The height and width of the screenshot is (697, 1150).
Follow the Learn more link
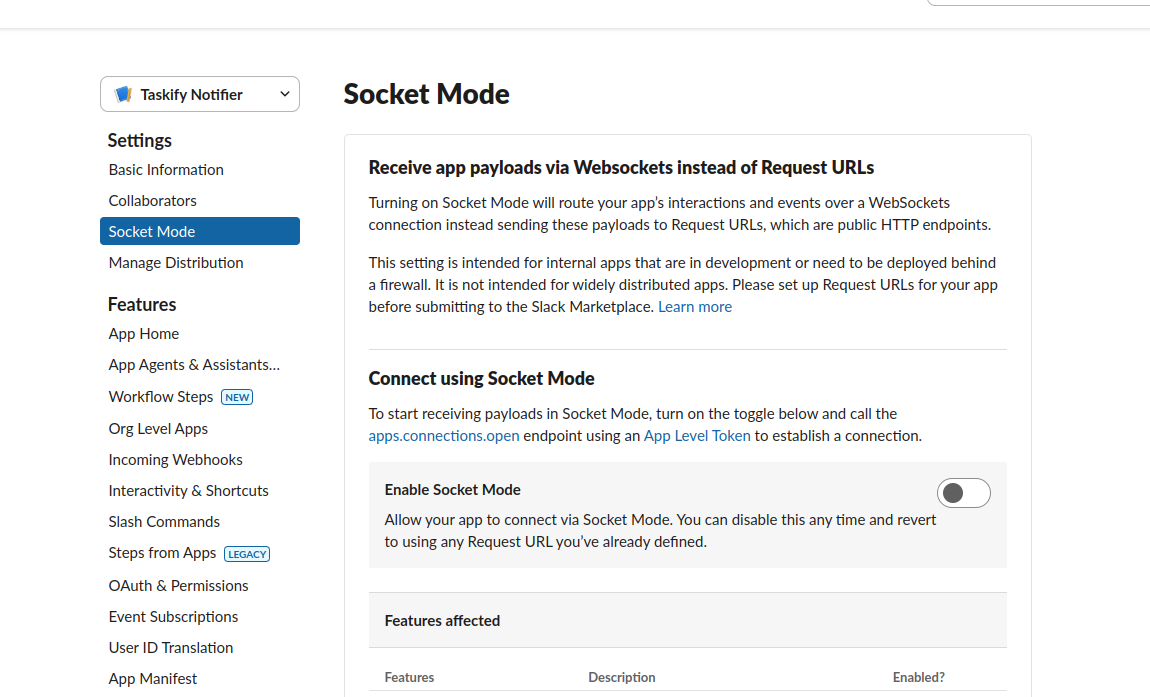tap(695, 307)
